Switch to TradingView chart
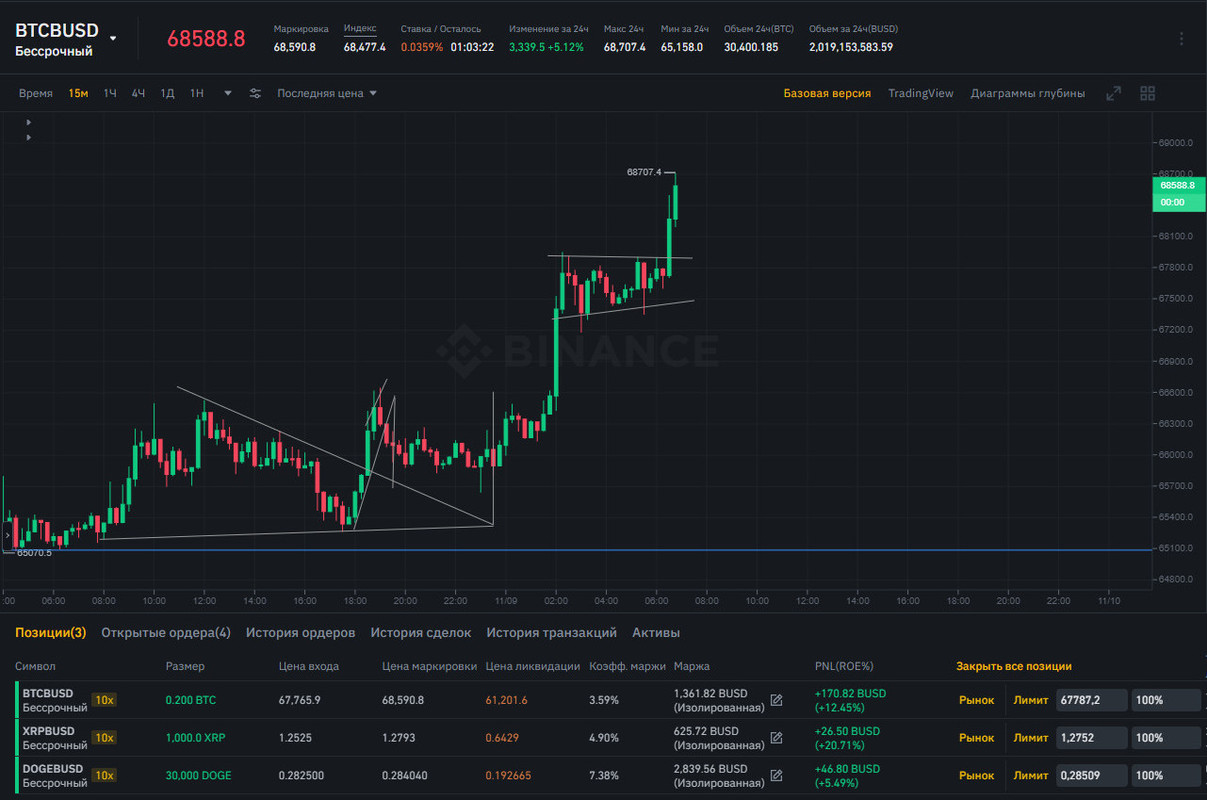Screen dimensions: 1207x800 (921, 93)
